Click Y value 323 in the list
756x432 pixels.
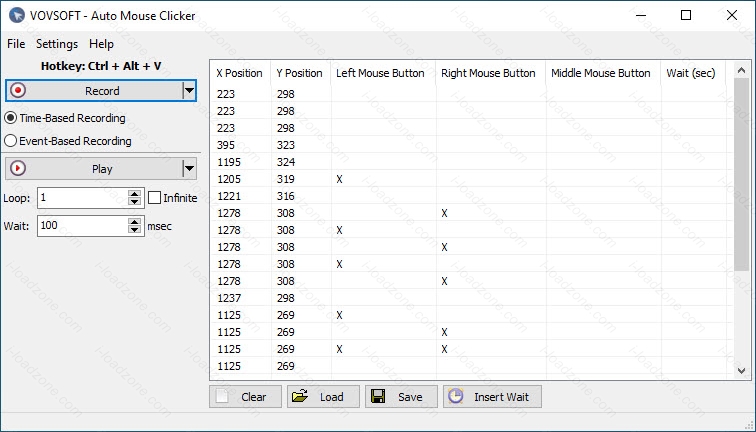point(285,145)
